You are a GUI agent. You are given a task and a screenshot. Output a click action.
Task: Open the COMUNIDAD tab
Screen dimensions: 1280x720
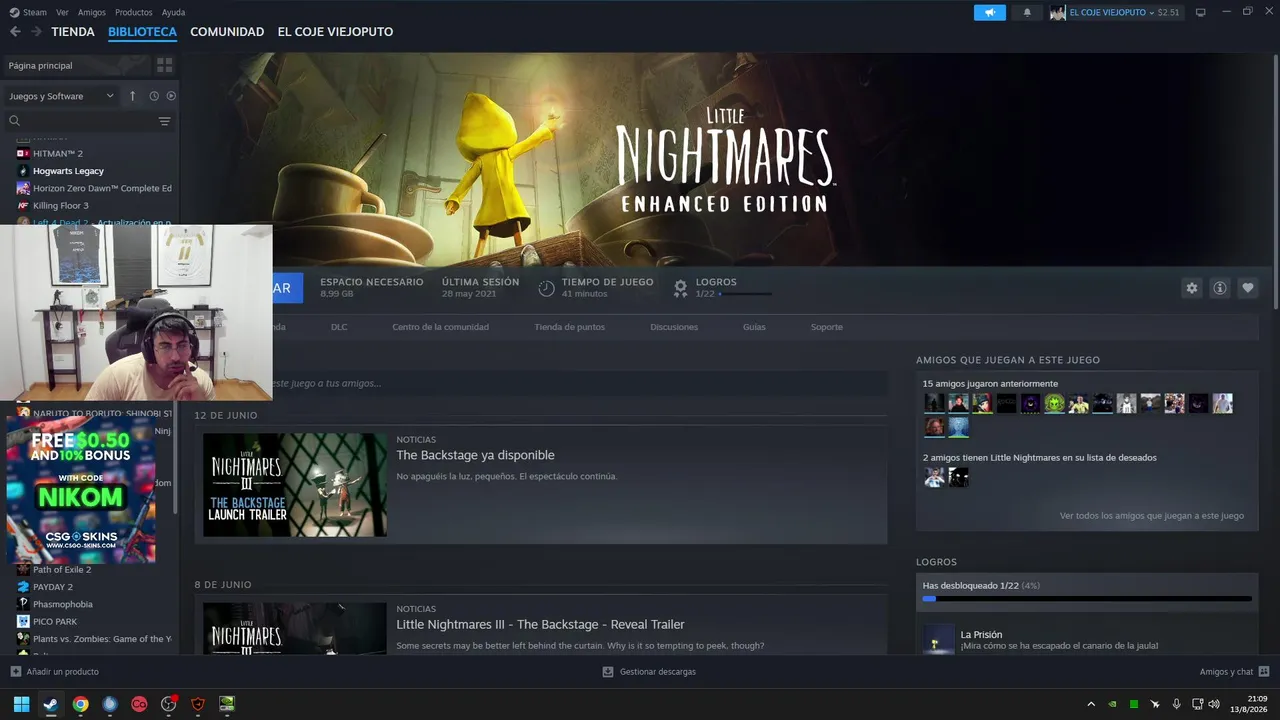point(227,32)
